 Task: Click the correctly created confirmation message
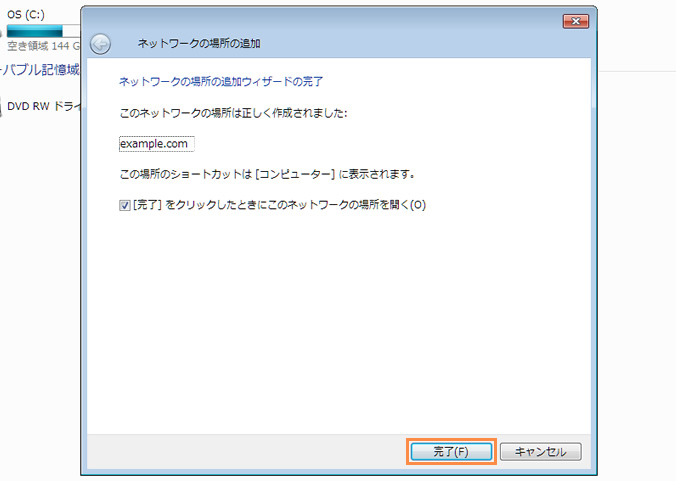point(233,114)
